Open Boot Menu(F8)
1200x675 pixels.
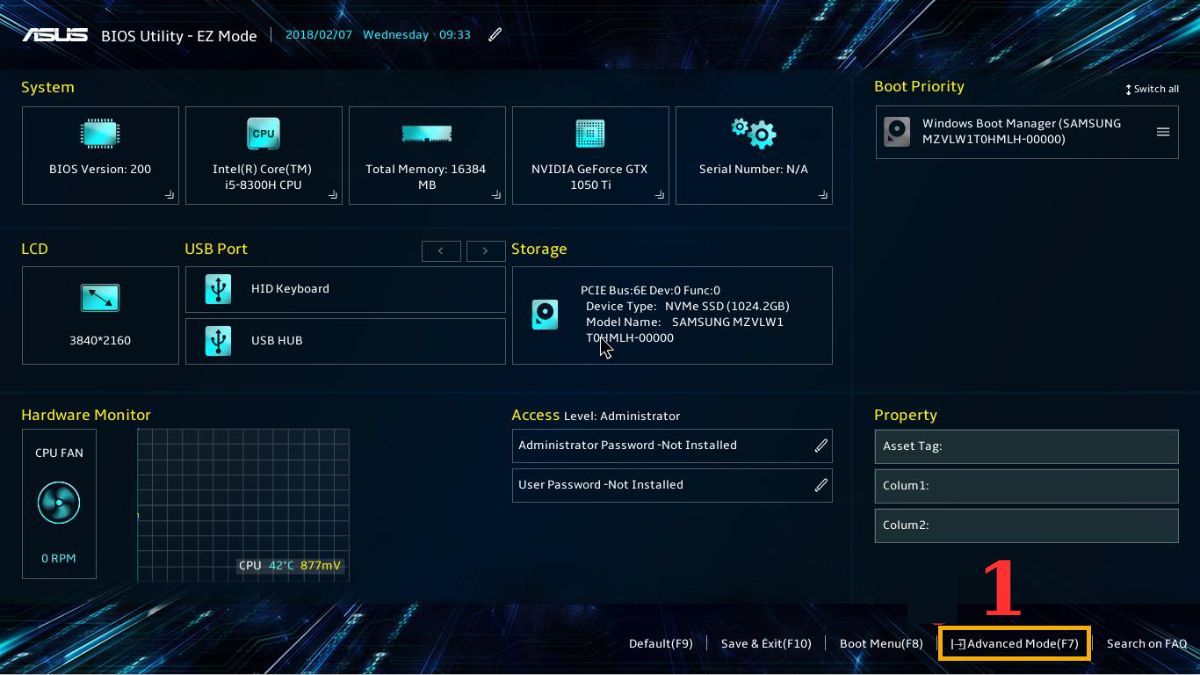pos(881,644)
